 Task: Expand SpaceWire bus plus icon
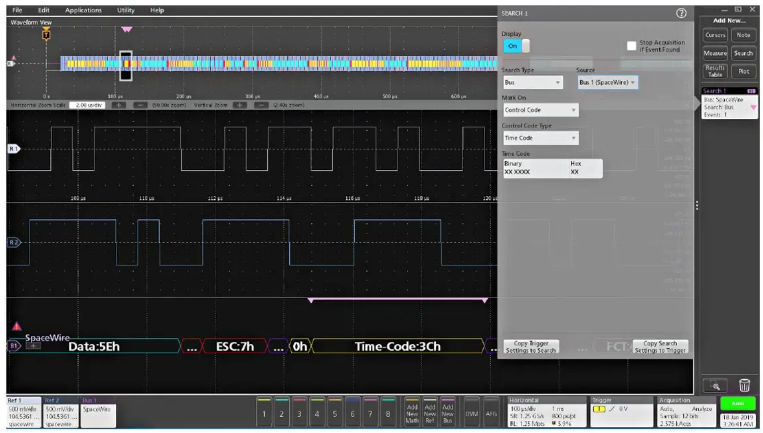point(33,346)
